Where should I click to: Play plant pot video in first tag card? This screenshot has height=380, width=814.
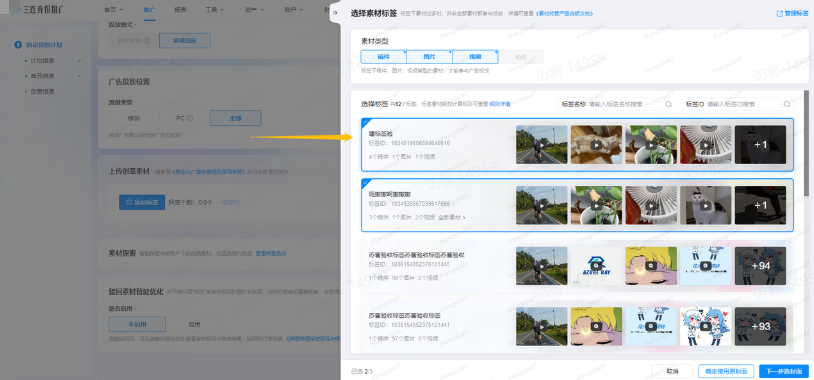pyautogui.click(x=651, y=145)
